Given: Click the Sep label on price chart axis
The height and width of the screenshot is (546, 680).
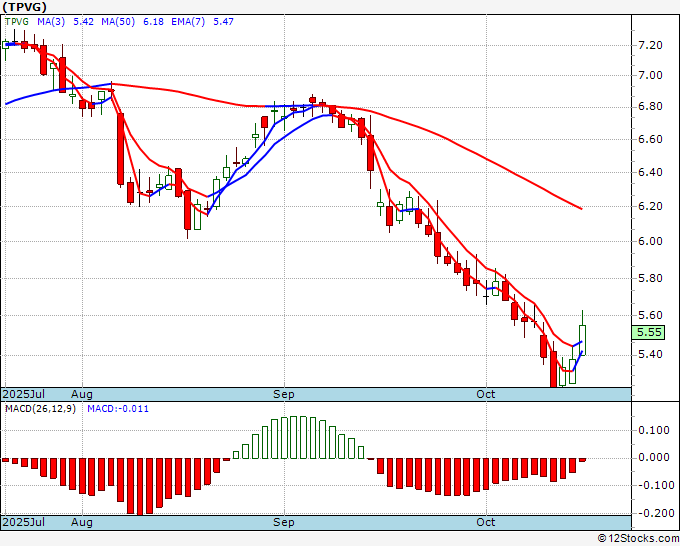Looking at the screenshot, I should pos(284,394).
